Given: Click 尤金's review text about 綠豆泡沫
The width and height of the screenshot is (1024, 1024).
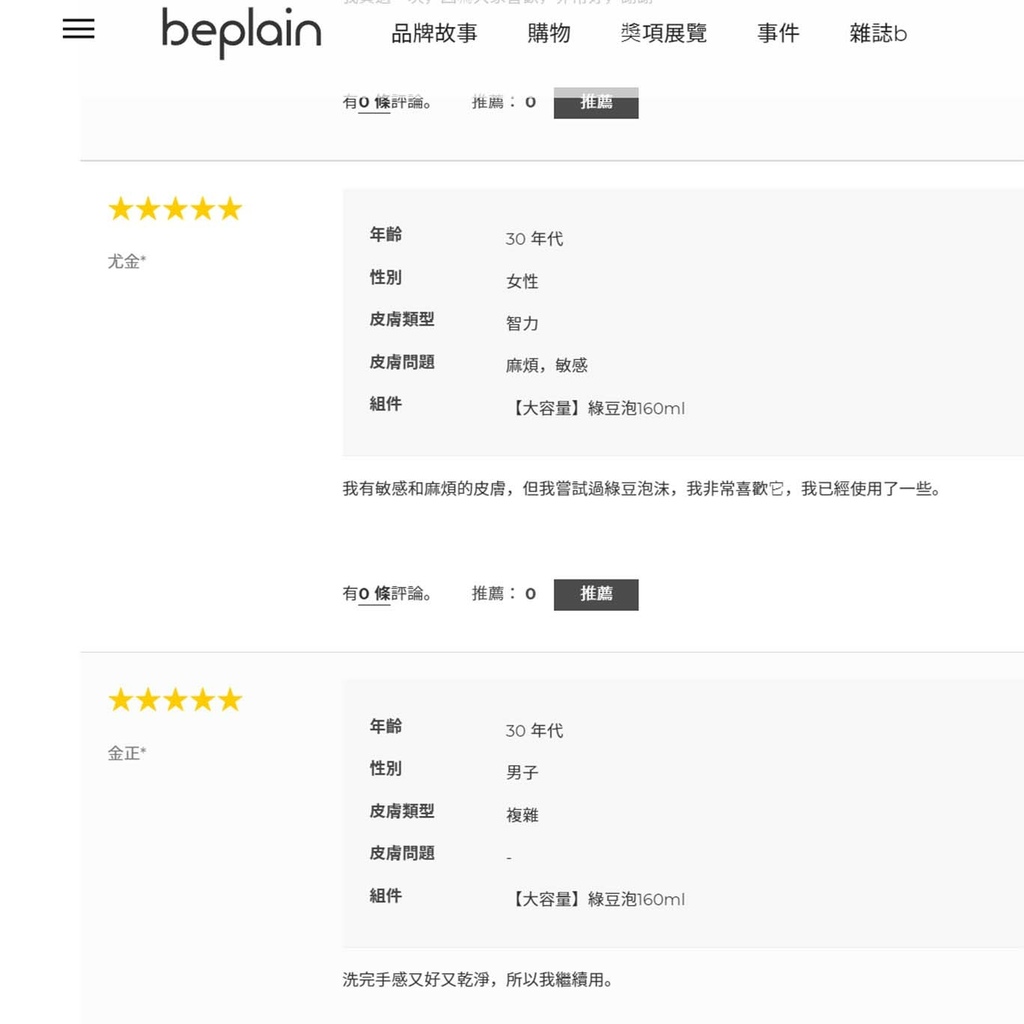Looking at the screenshot, I should point(641,488).
